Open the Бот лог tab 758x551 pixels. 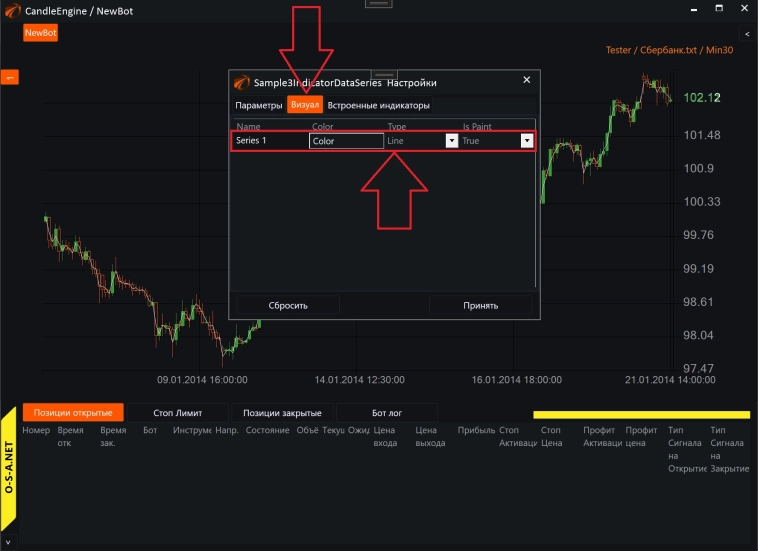tap(386, 413)
